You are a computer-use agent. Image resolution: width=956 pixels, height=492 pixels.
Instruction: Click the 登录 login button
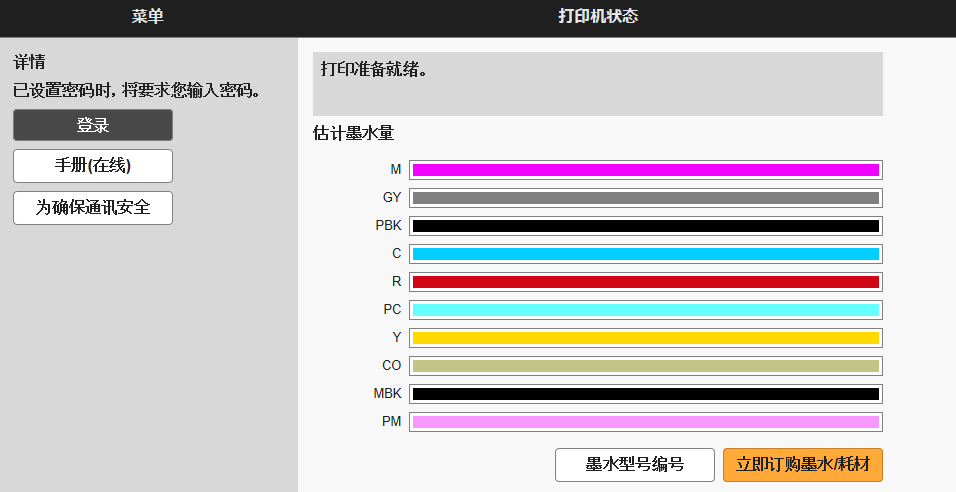tap(93, 125)
